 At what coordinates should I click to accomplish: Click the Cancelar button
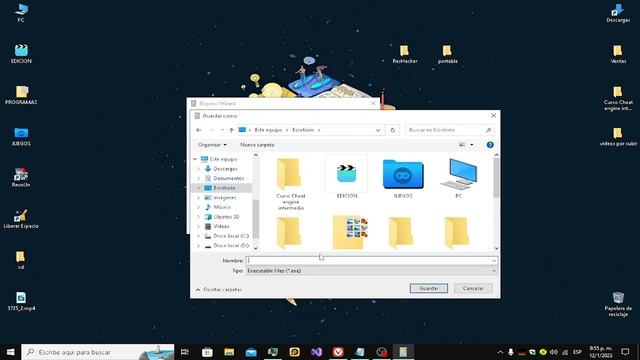click(473, 288)
